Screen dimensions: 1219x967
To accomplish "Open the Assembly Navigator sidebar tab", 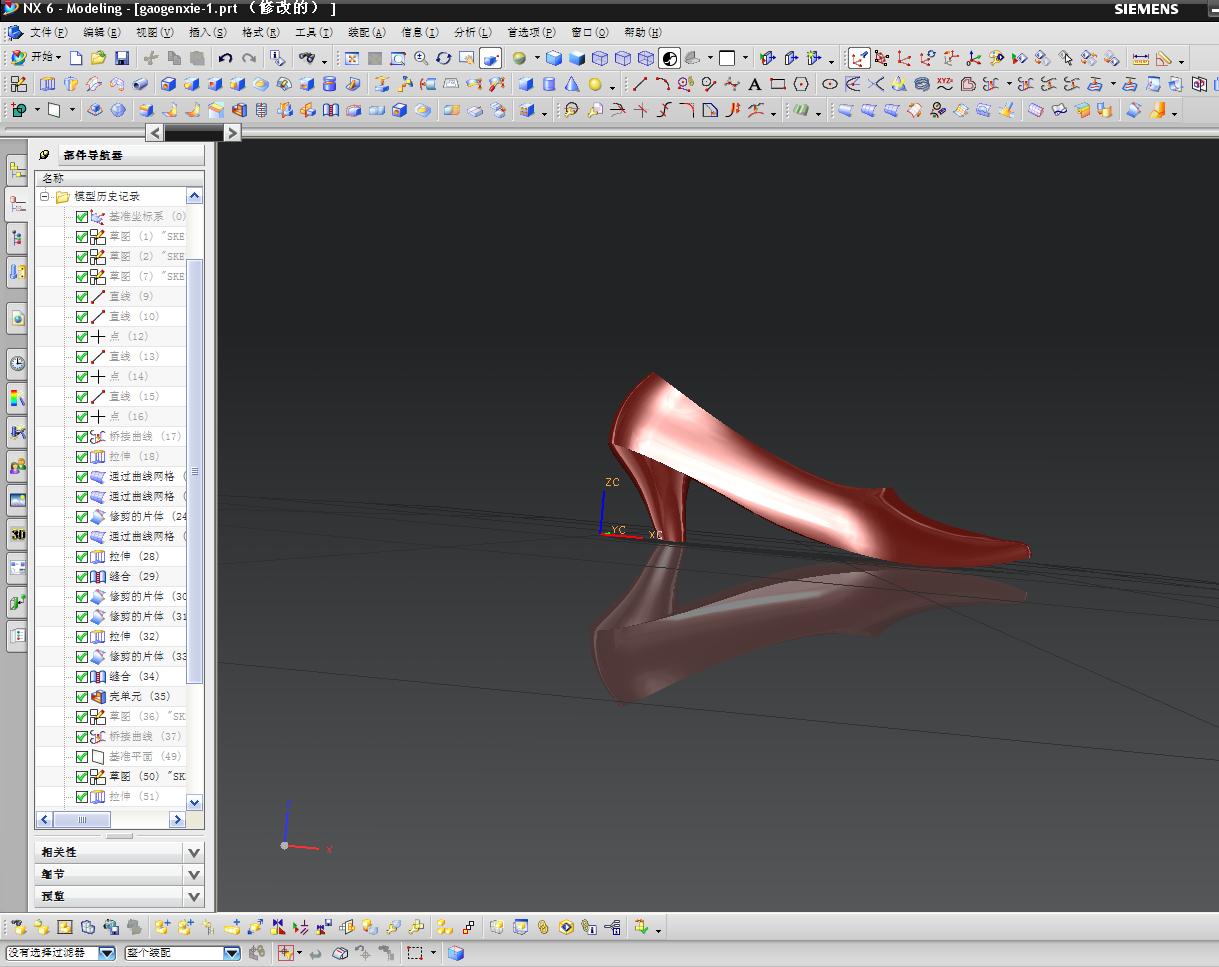I will (17, 171).
